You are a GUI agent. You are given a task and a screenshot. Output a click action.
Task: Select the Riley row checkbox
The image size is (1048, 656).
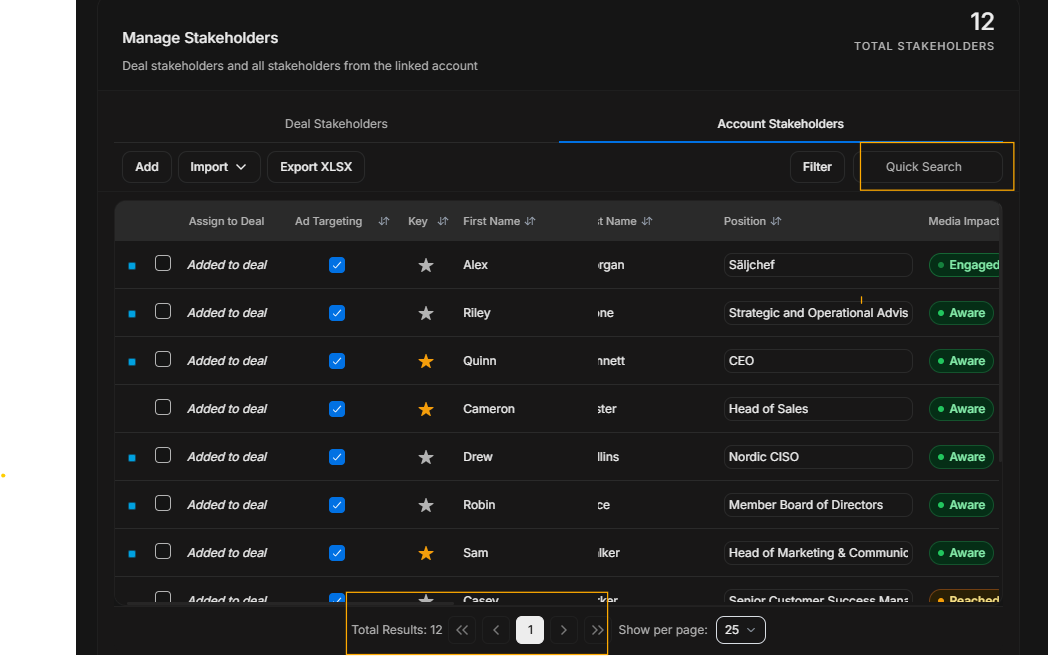(x=163, y=312)
